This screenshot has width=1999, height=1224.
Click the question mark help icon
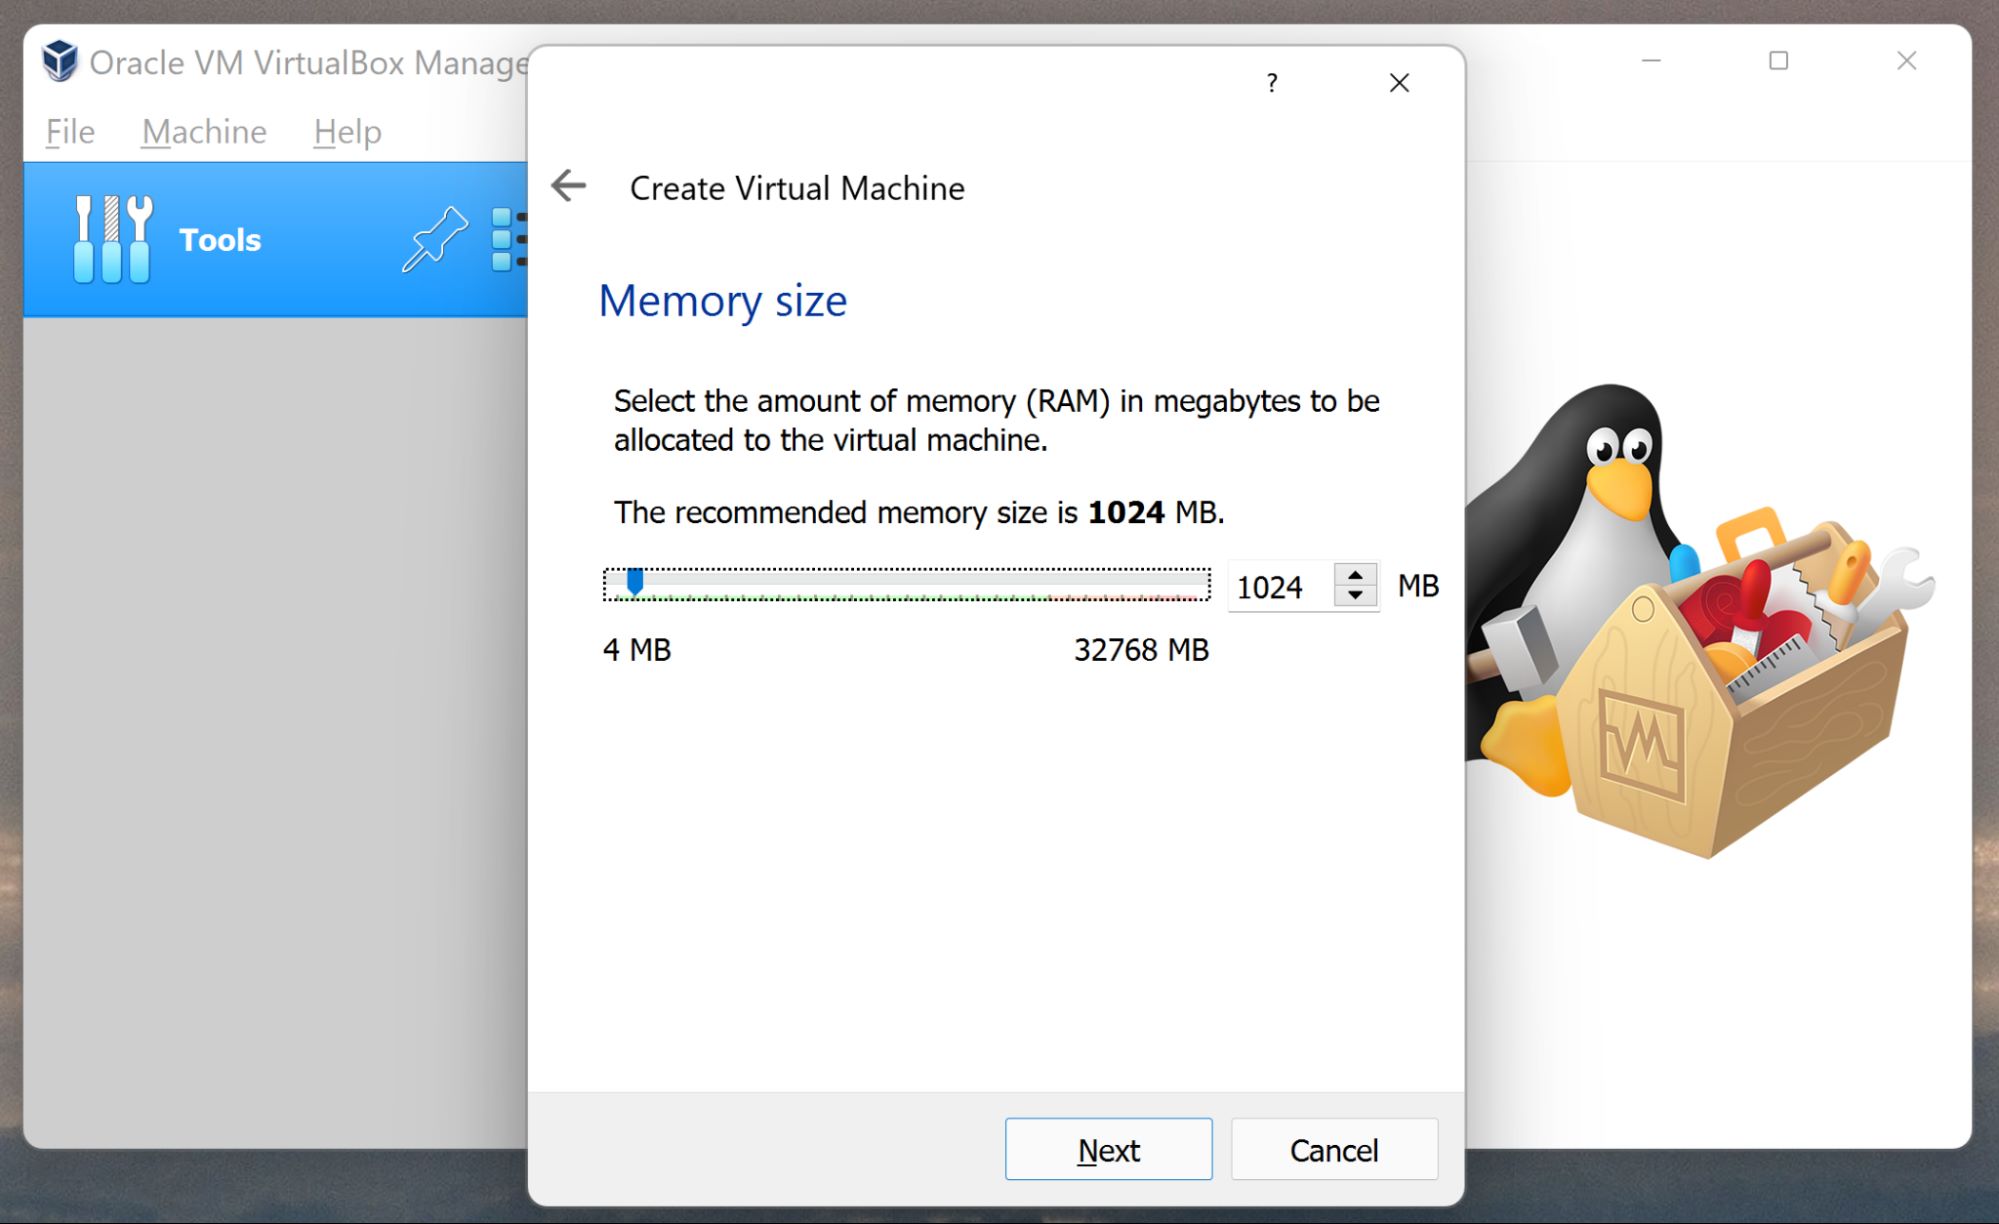pyautogui.click(x=1271, y=83)
